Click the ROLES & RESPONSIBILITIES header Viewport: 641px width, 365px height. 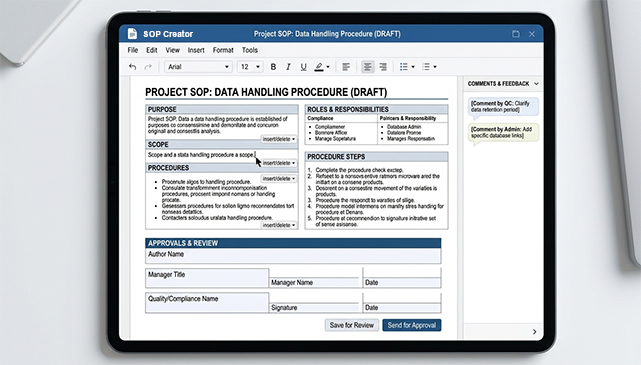coord(376,109)
